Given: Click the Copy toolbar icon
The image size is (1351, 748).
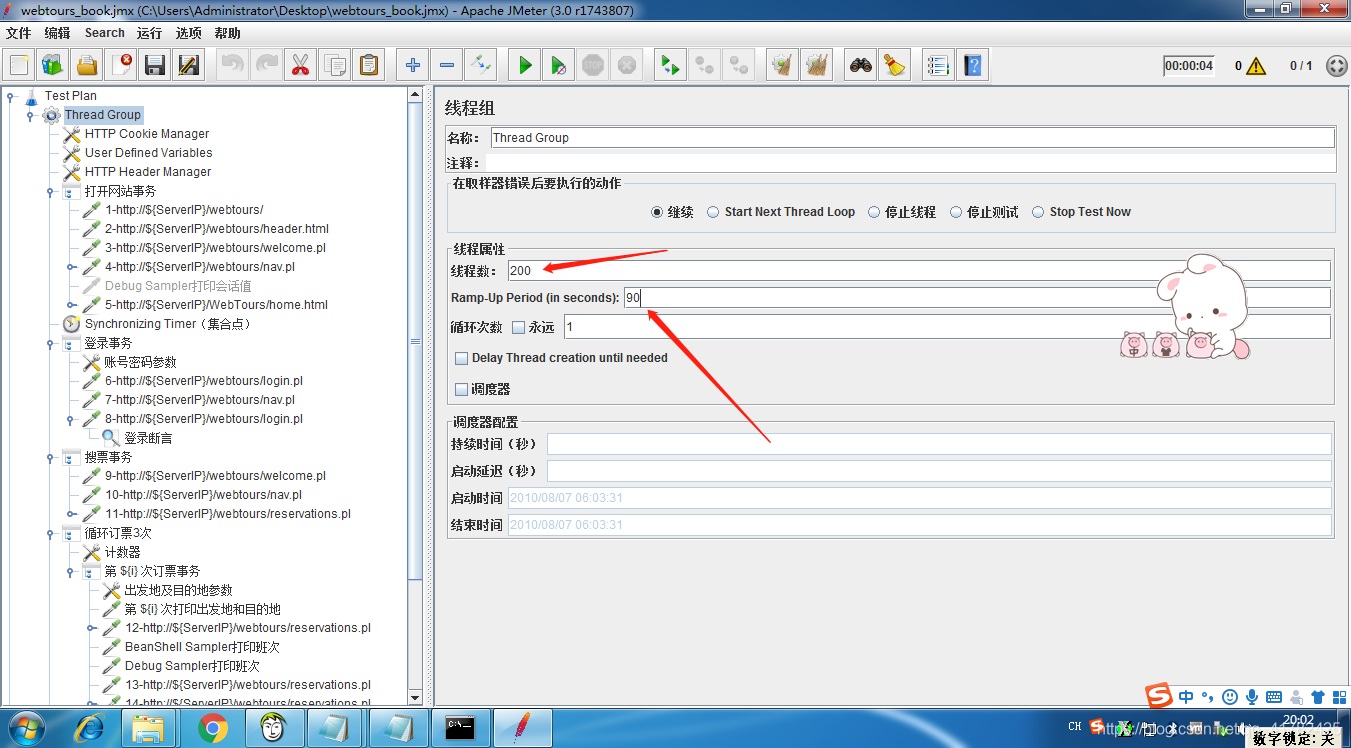Looking at the screenshot, I should coord(335,66).
